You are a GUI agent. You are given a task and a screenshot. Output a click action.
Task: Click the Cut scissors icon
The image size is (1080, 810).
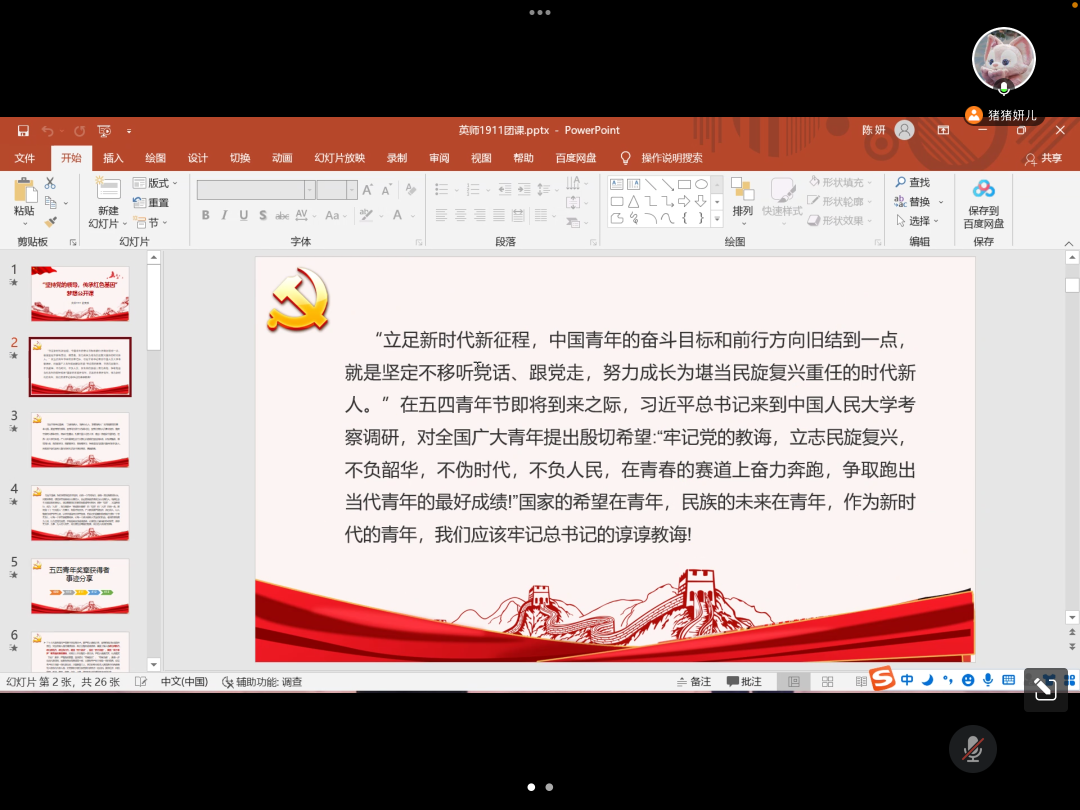pos(50,183)
